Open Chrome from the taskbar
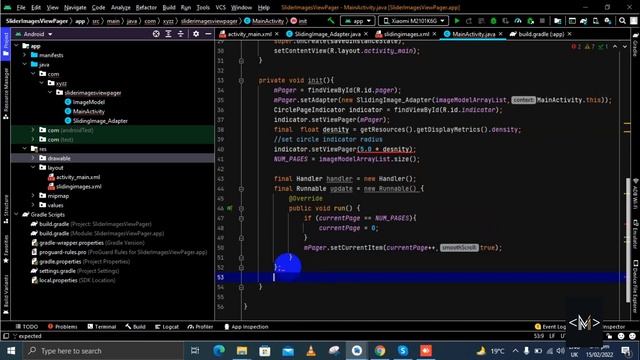Viewport: 640px width, 360px height. (x=380, y=351)
